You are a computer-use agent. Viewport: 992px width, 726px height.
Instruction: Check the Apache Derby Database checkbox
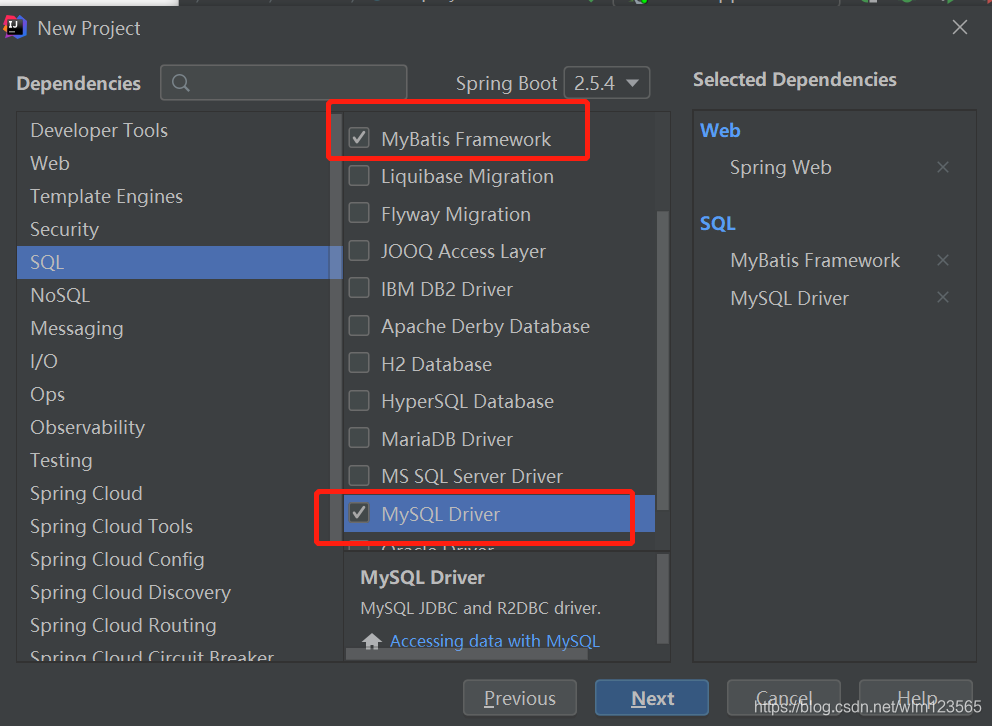(x=359, y=326)
